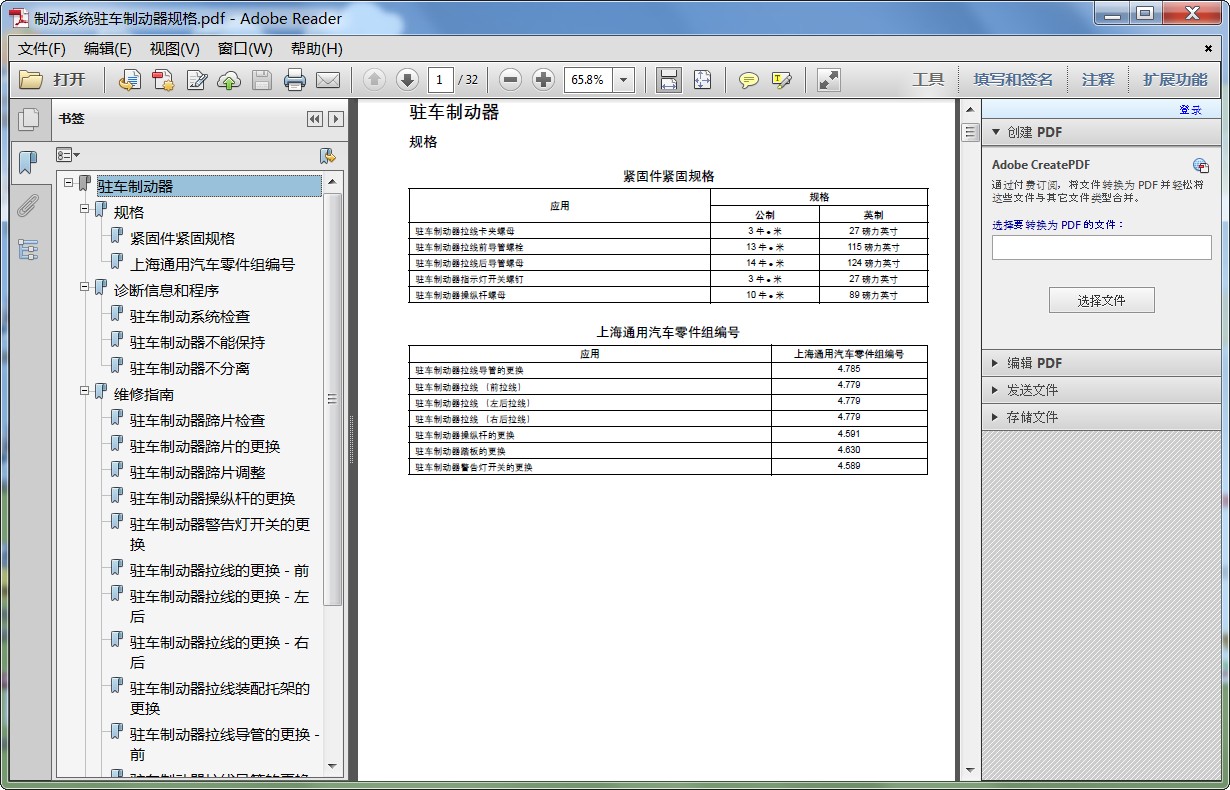Click the Open file folder icon
The width and height of the screenshot is (1230, 790).
click(31, 80)
